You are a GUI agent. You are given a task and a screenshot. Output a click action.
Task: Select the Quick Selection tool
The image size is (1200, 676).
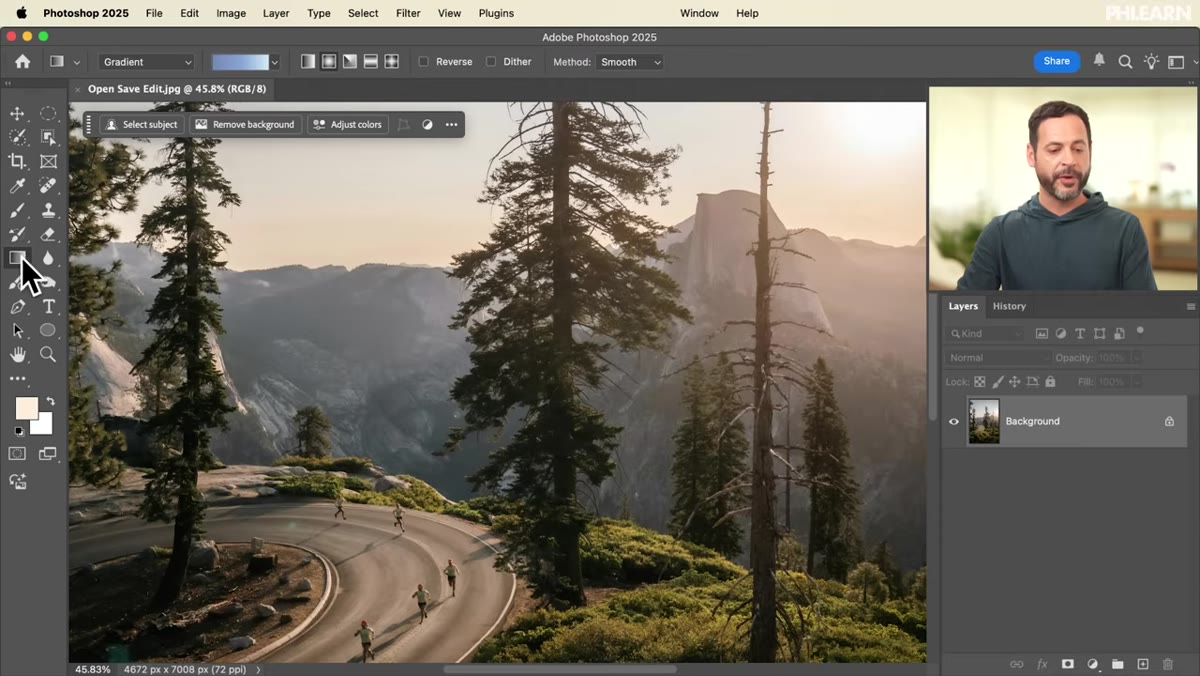click(17, 137)
